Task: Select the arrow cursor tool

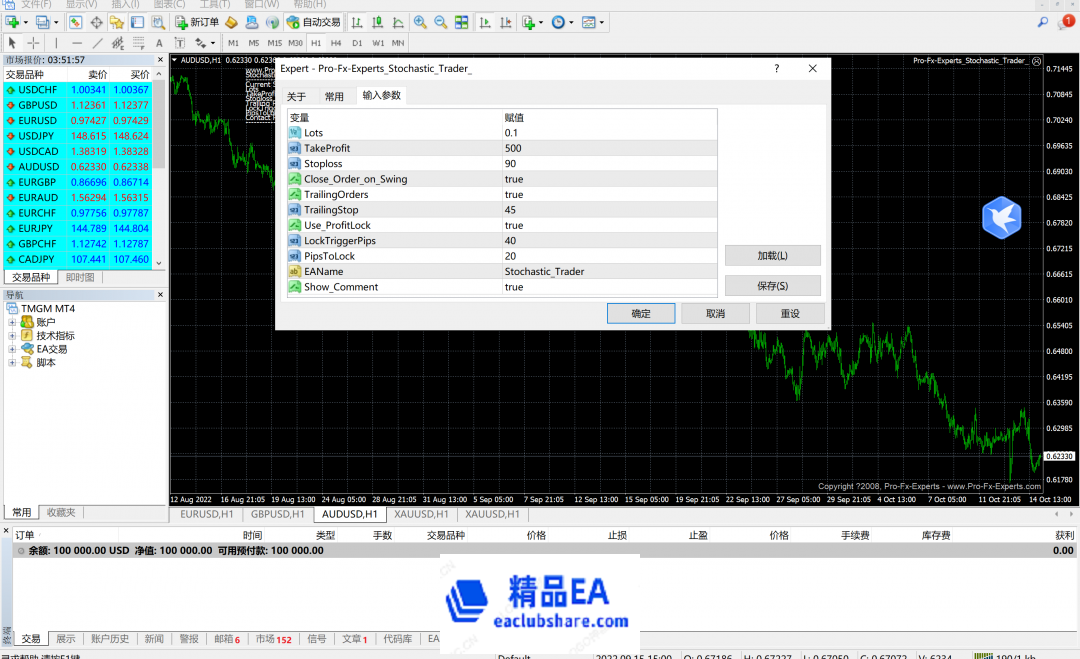Action: point(12,43)
